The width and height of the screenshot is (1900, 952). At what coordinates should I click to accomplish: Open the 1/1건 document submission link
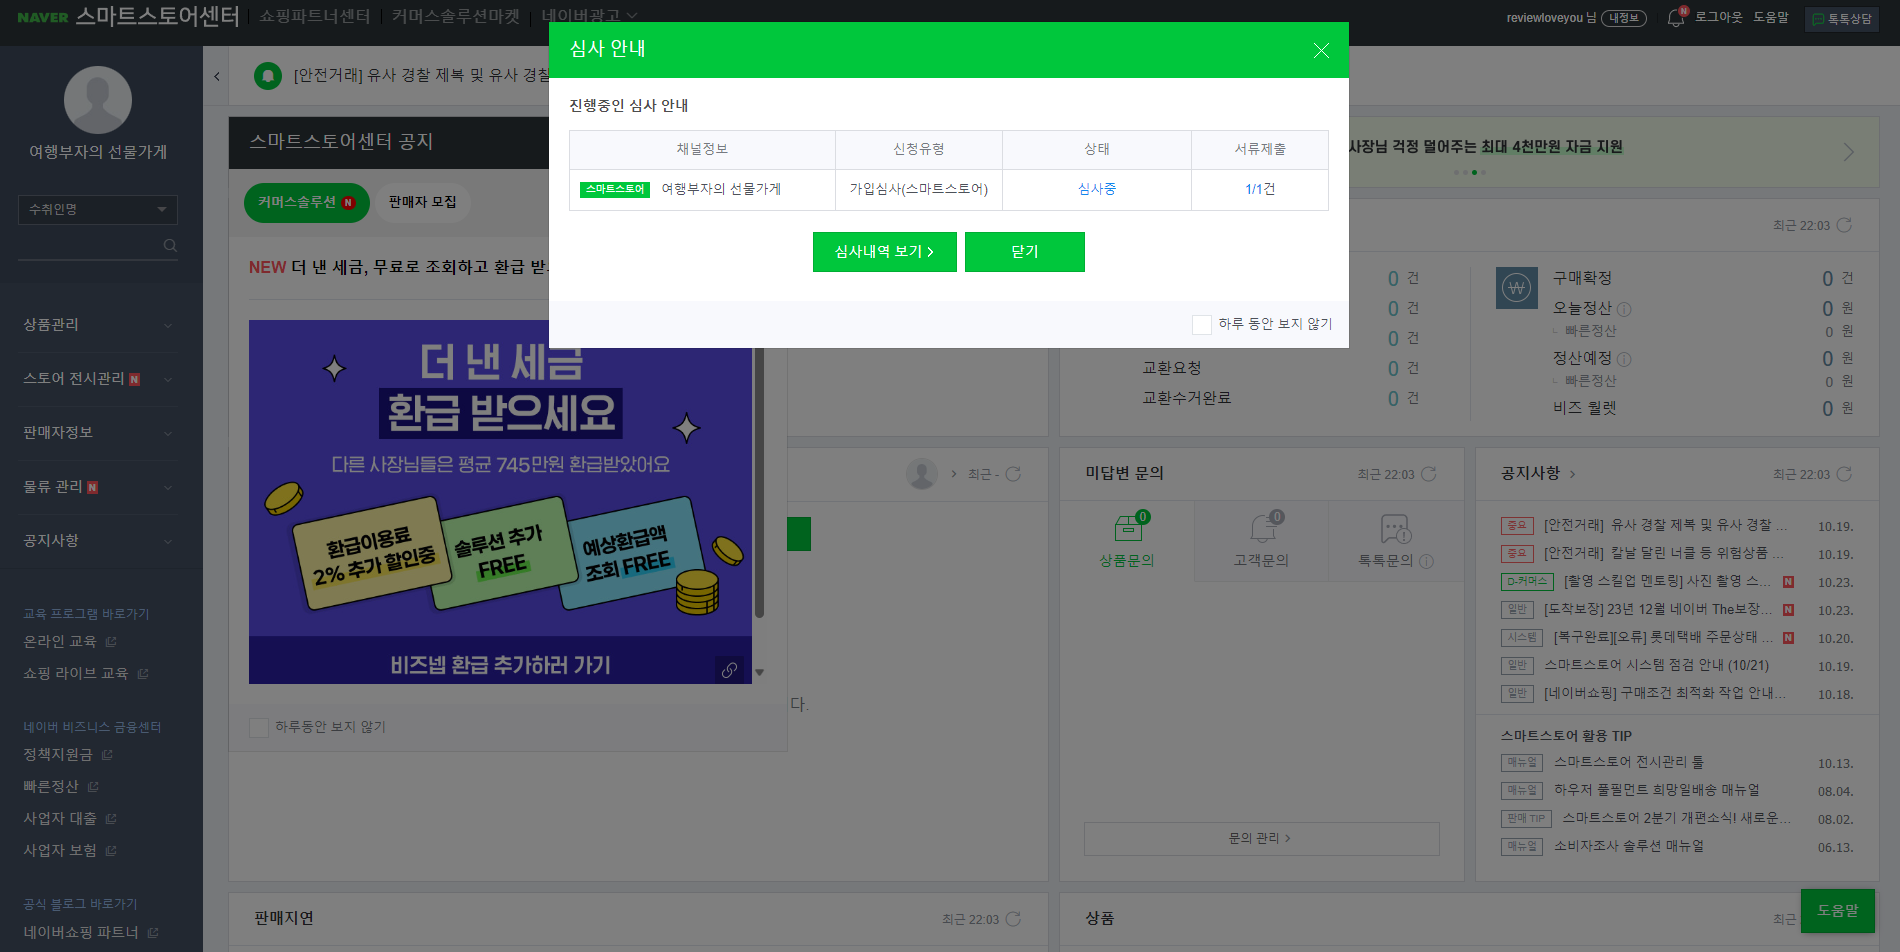pyautogui.click(x=1260, y=189)
